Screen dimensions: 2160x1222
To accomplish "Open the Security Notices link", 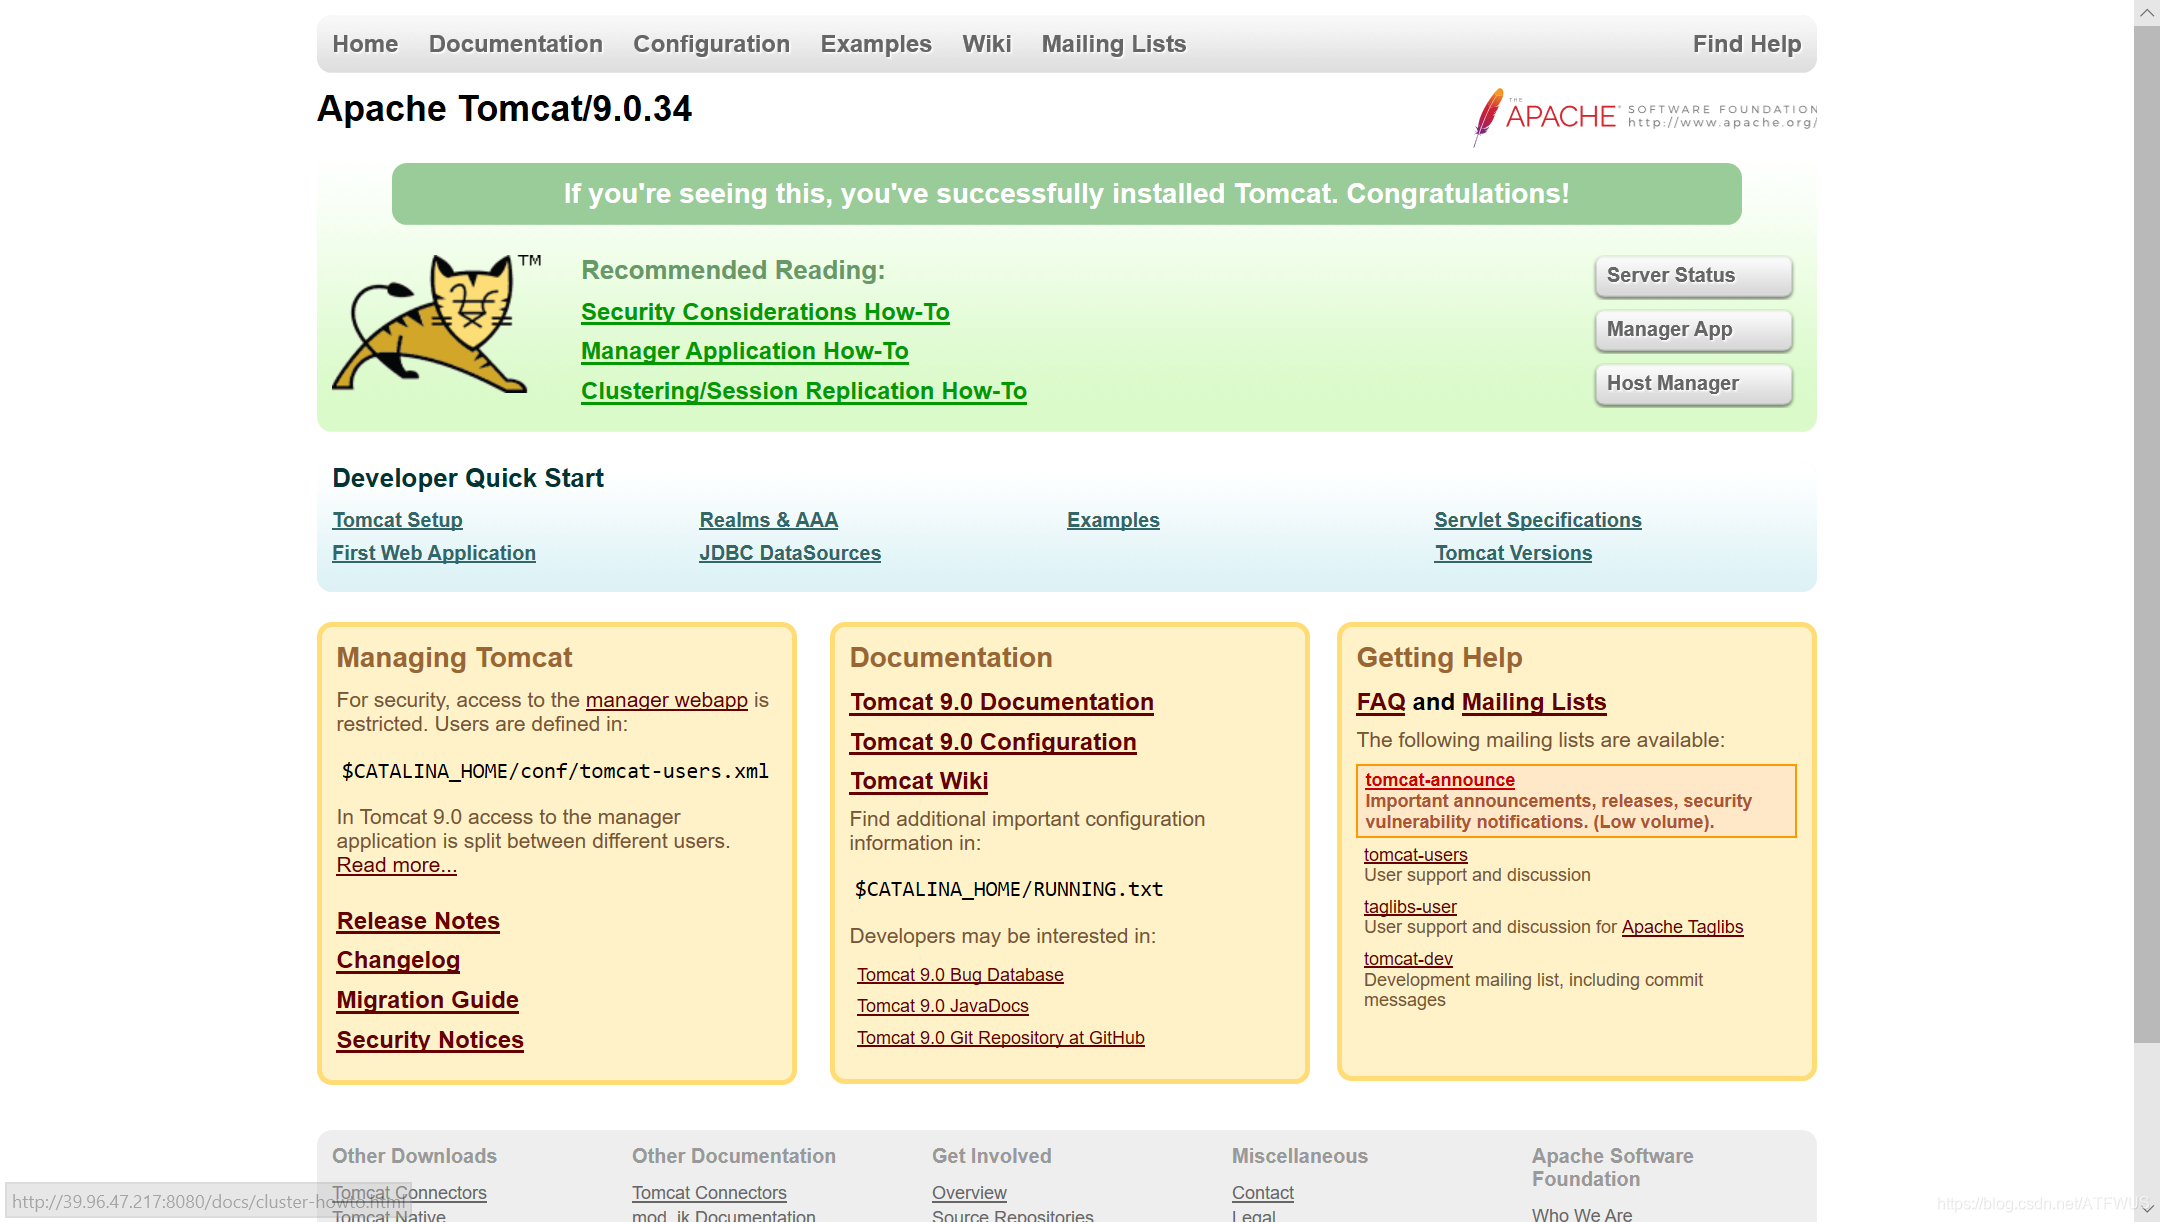I will 430,1040.
